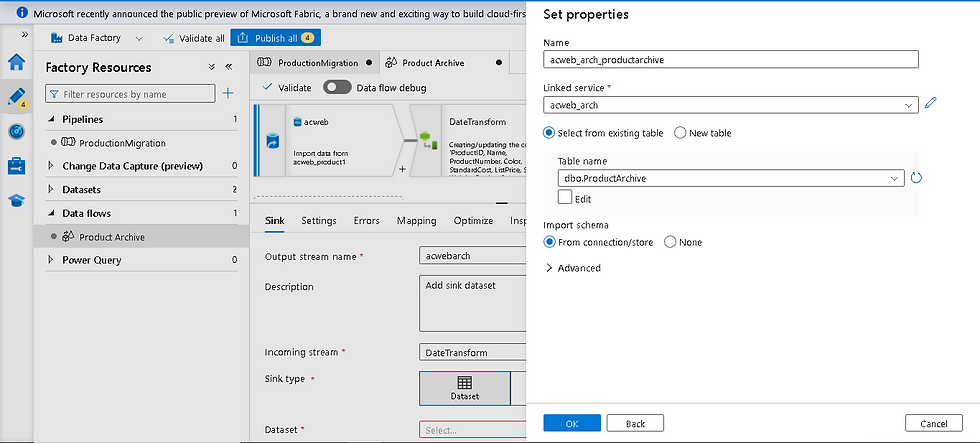The width and height of the screenshot is (980, 443).
Task: Open the Monitor hub in sidebar
Action: point(16,131)
